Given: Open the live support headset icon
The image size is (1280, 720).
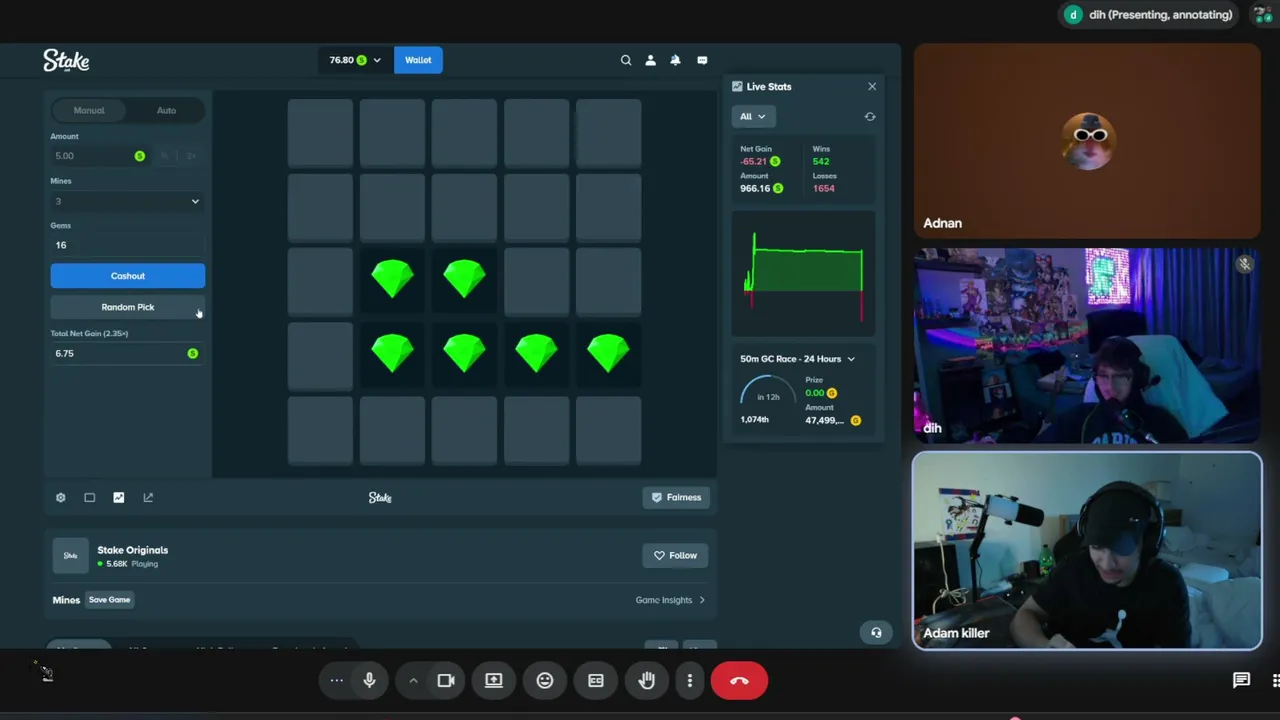Looking at the screenshot, I should pyautogui.click(x=876, y=632).
